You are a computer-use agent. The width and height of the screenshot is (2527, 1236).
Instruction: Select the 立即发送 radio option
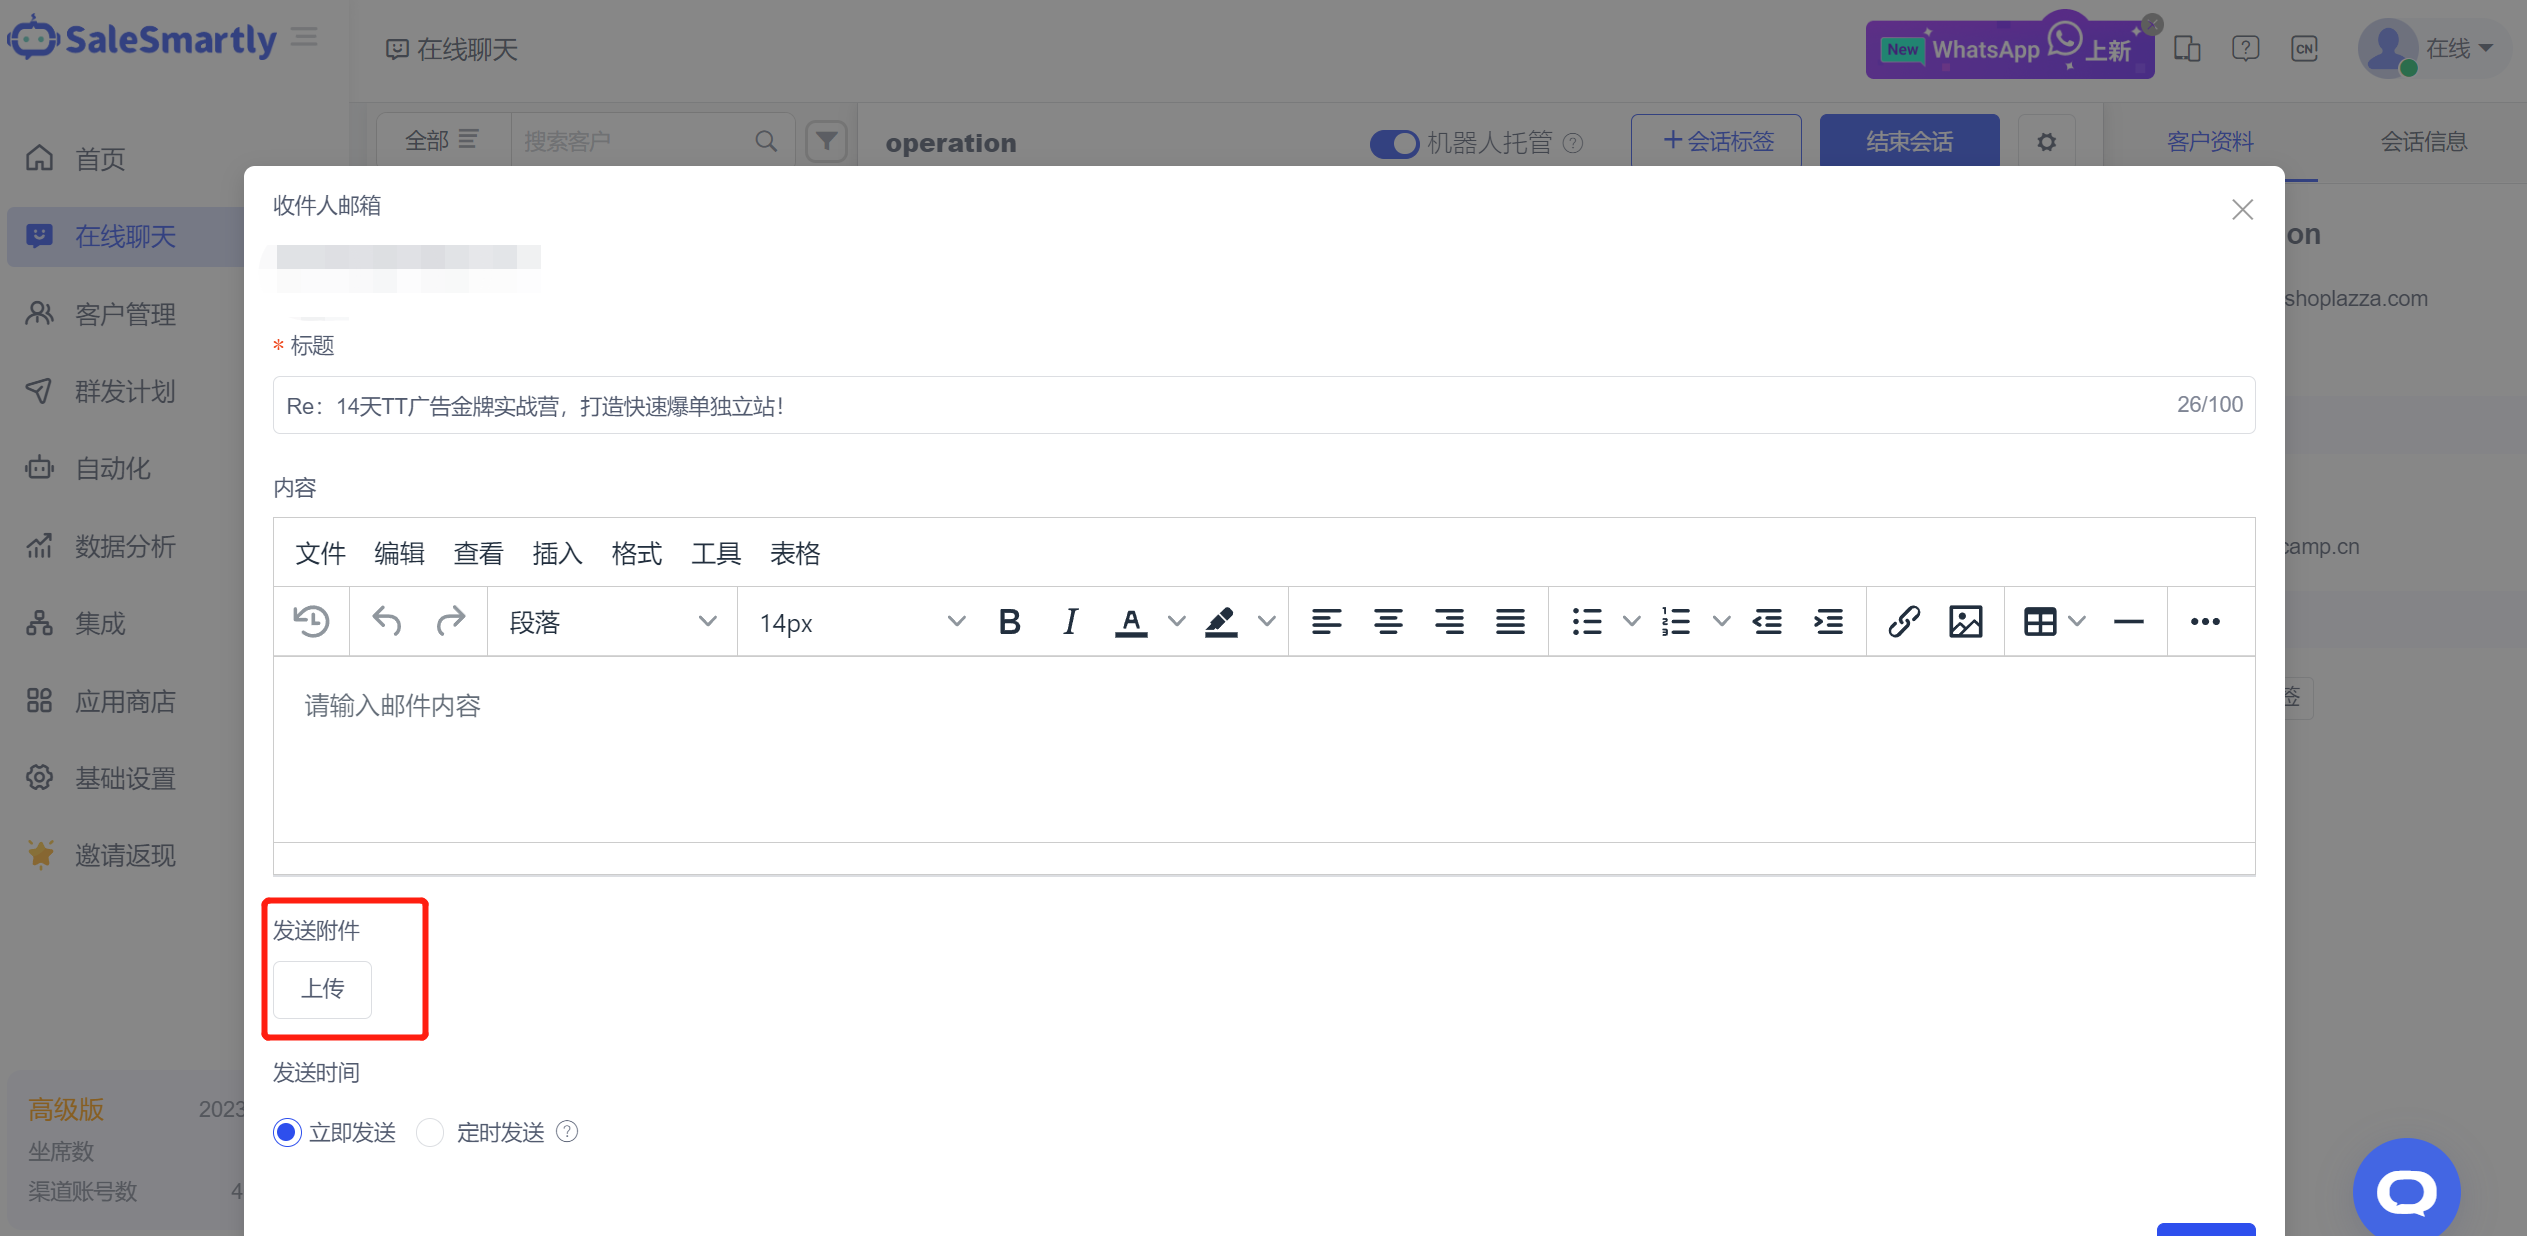pos(287,1132)
